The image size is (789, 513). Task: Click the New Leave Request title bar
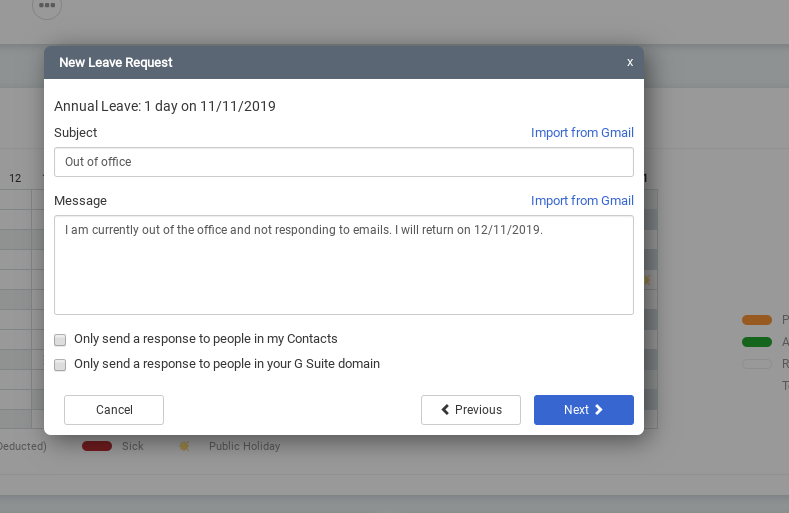300,62
